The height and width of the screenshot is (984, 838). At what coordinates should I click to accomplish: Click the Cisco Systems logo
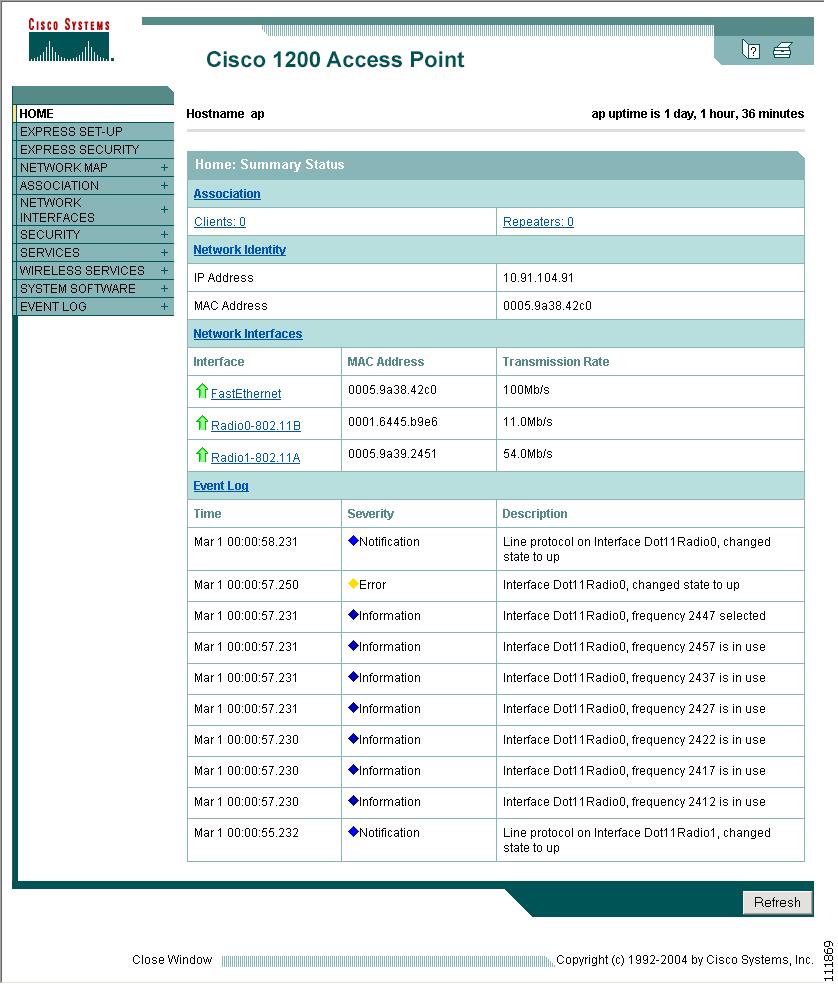point(70,40)
